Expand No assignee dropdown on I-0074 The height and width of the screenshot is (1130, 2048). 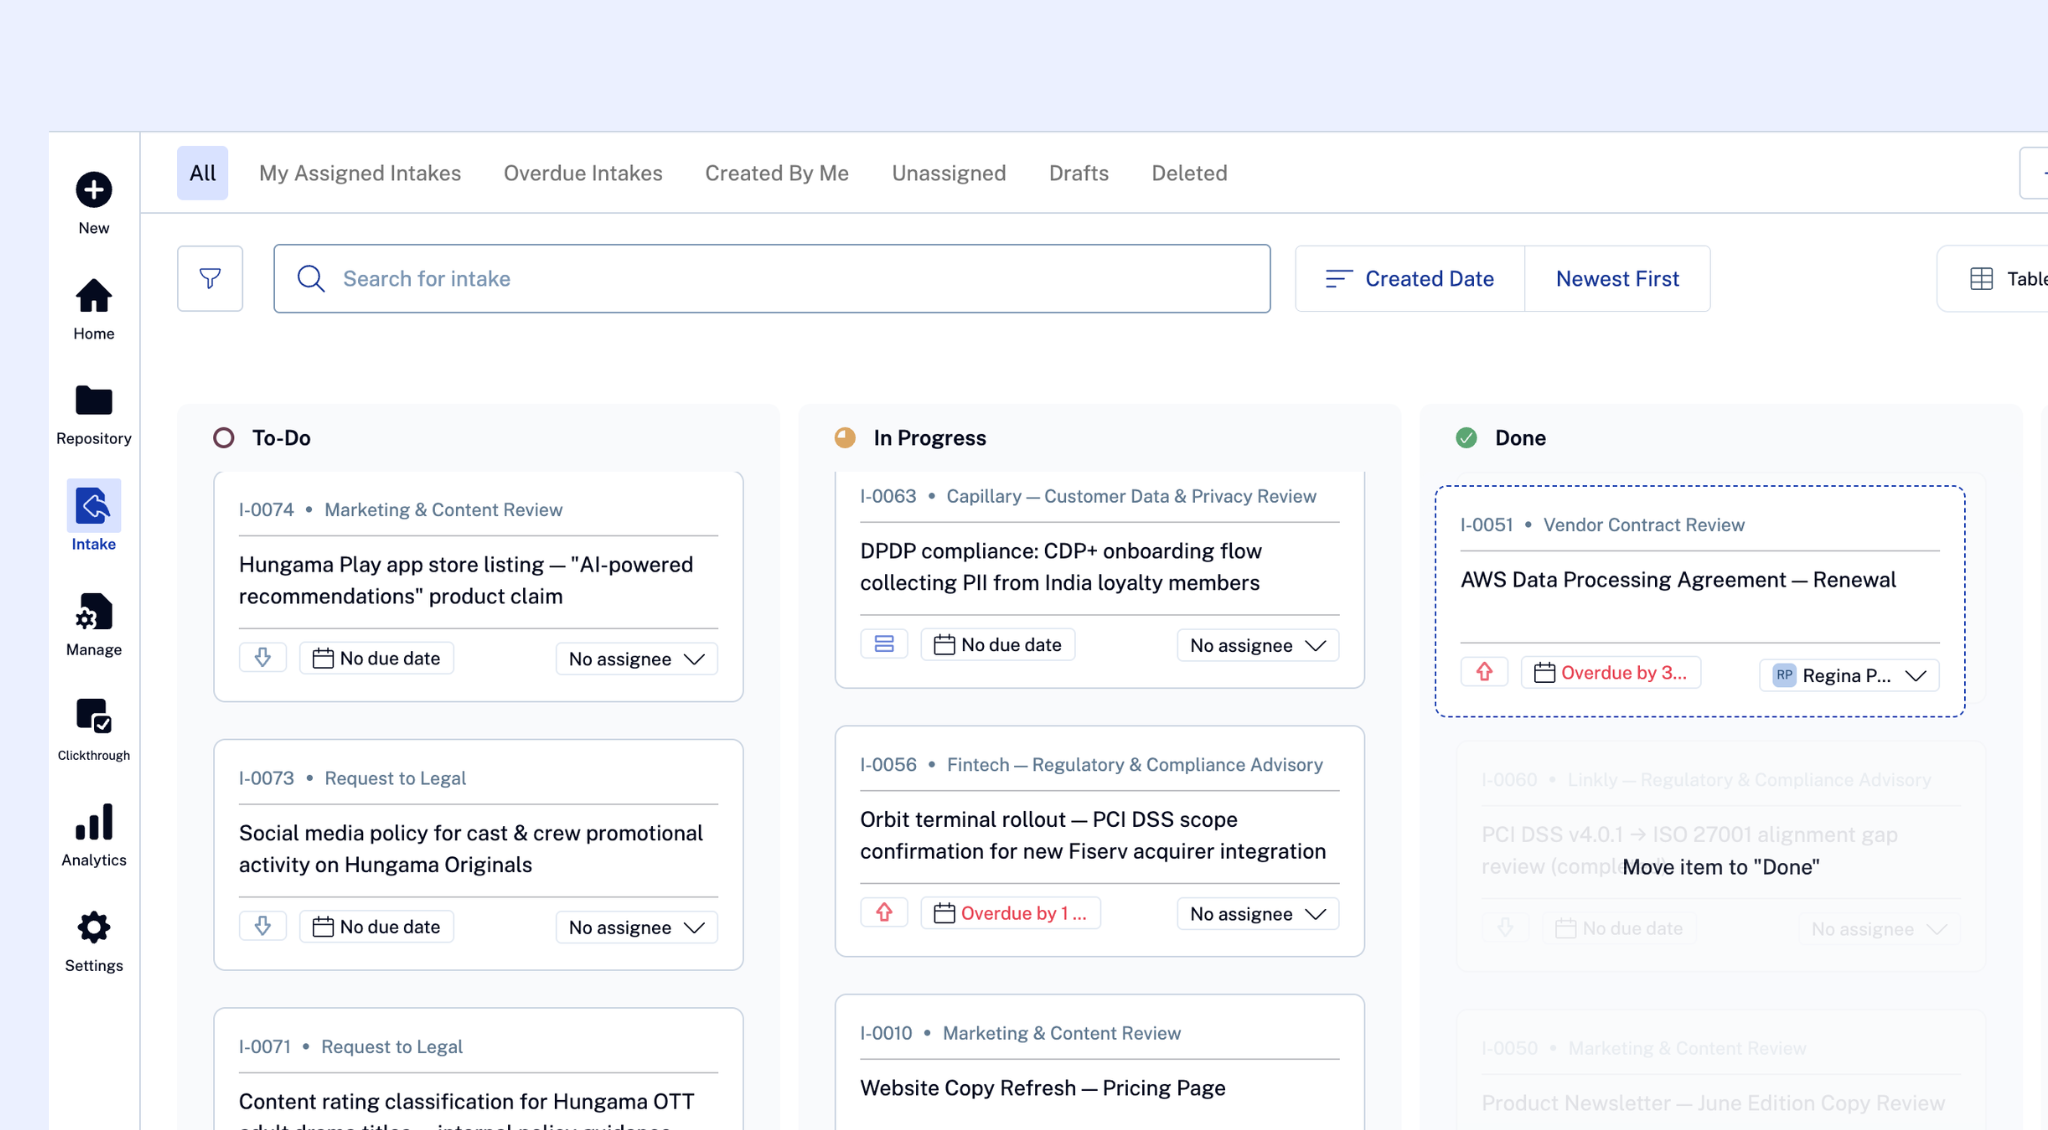[x=637, y=659]
